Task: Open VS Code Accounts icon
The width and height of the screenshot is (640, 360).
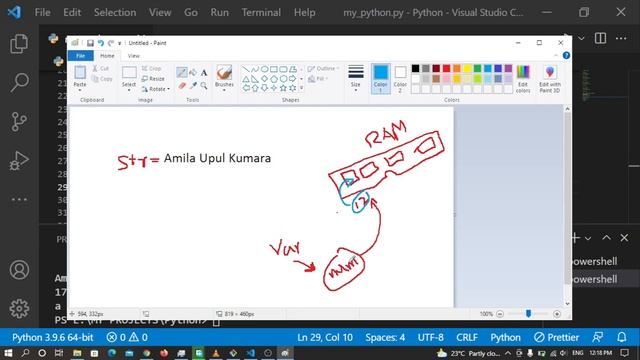Action: coord(19,270)
